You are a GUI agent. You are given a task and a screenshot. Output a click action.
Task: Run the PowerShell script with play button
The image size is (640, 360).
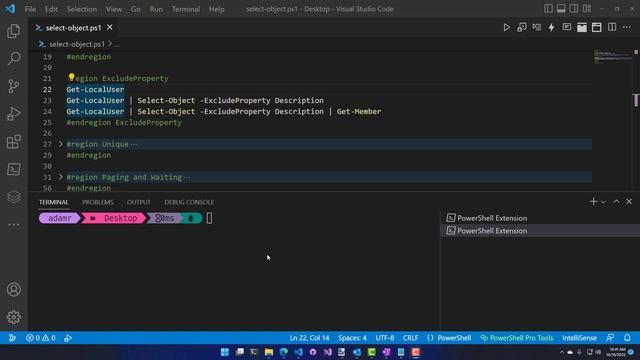pyautogui.click(x=506, y=27)
